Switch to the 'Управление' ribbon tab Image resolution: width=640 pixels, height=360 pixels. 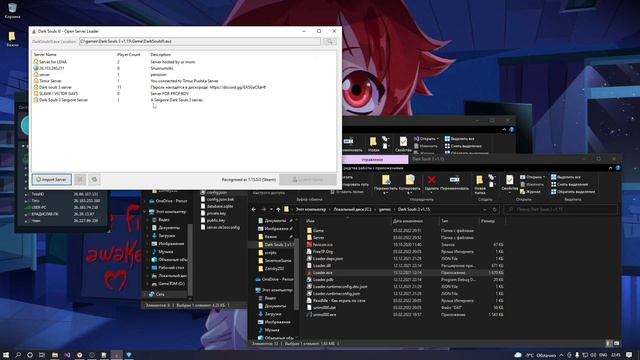coord(372,160)
